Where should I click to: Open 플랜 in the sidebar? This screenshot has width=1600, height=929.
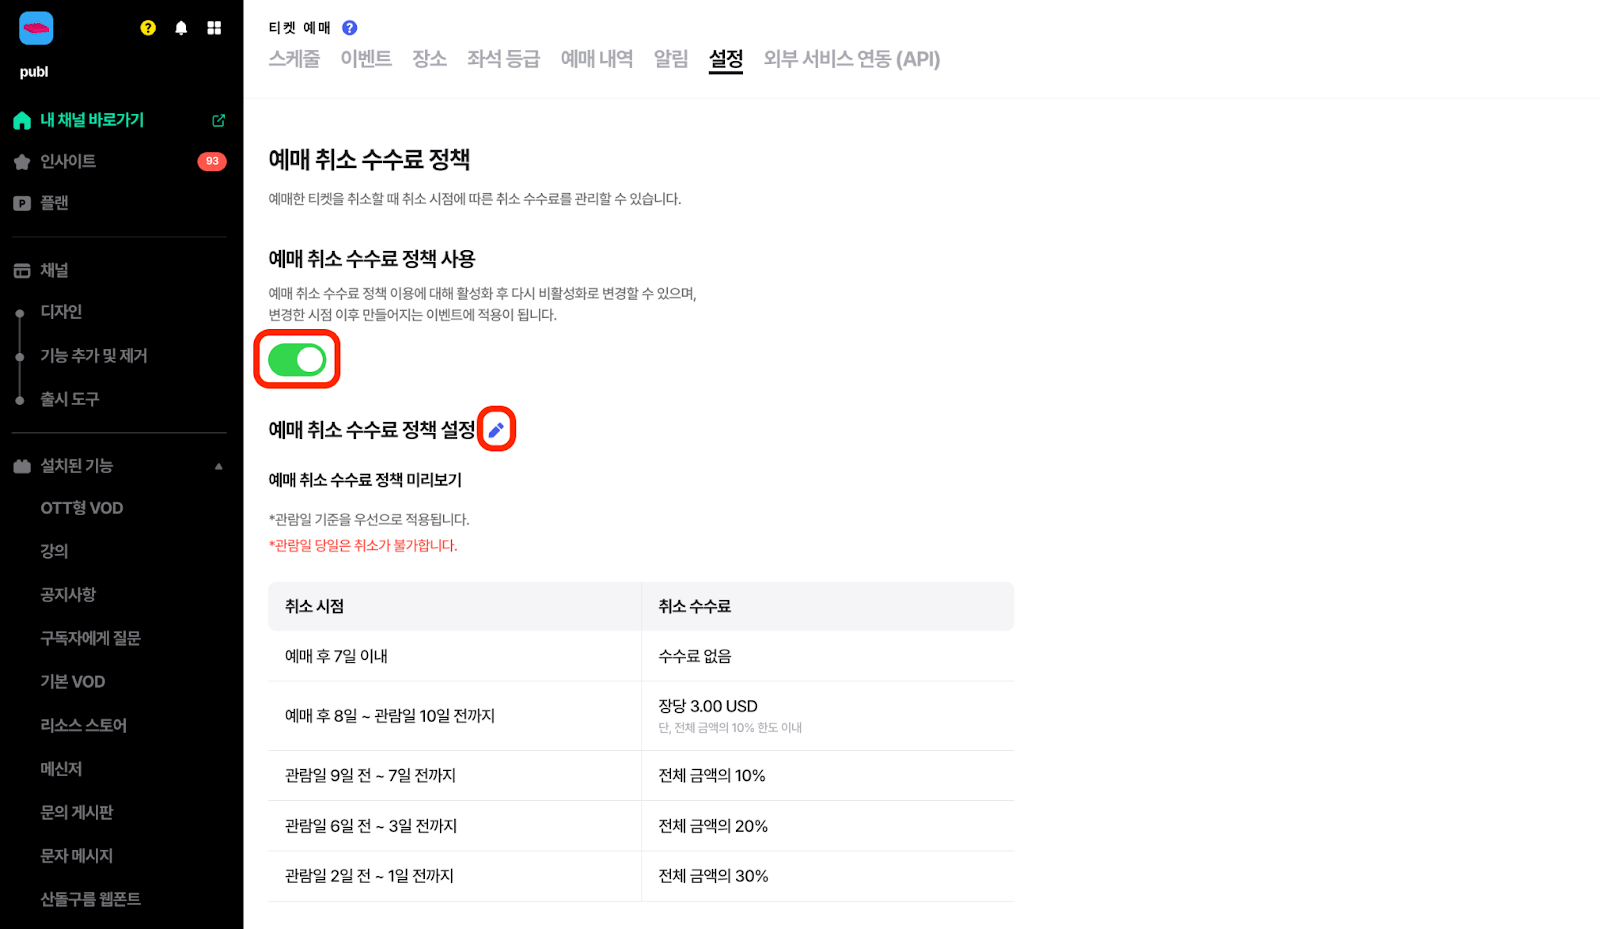click(x=54, y=203)
